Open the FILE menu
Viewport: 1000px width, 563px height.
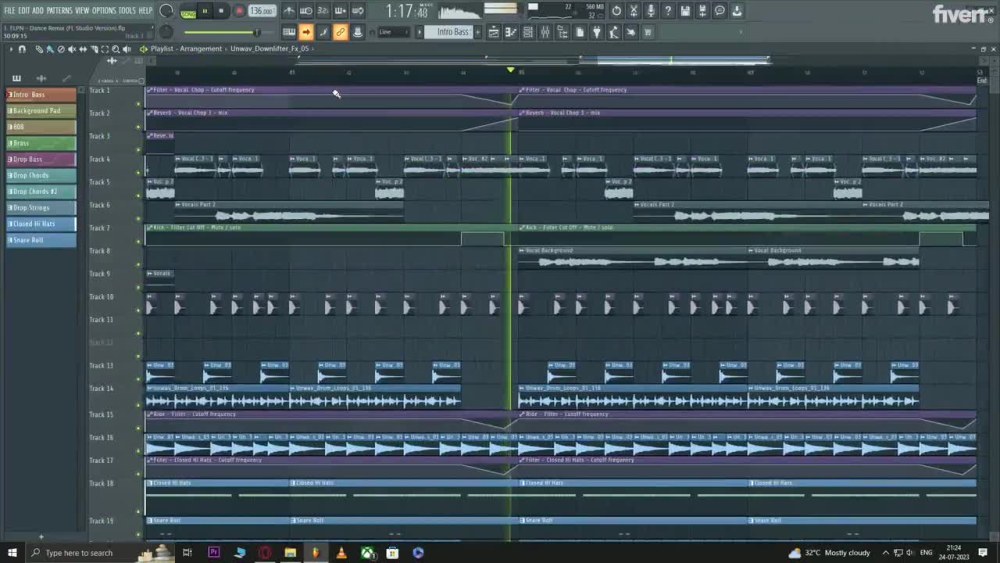pyautogui.click(x=10, y=11)
